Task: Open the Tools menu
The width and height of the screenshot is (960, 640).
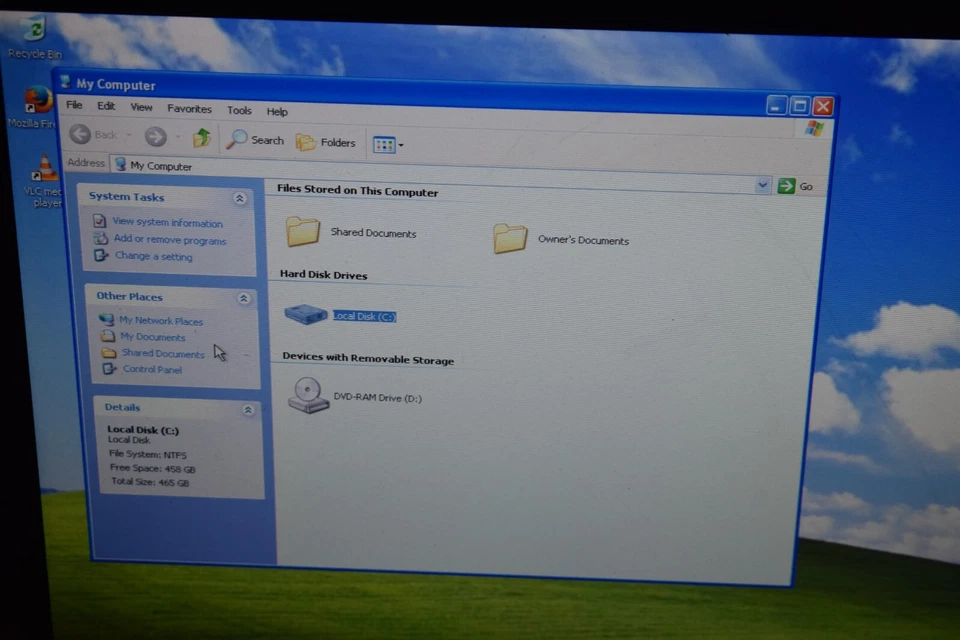Action: coord(239,110)
